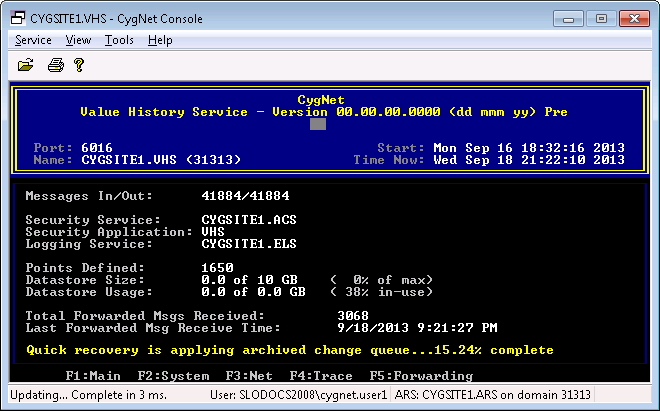
Task: Maximize the CygNet Console window
Action: pyautogui.click(x=601, y=19)
